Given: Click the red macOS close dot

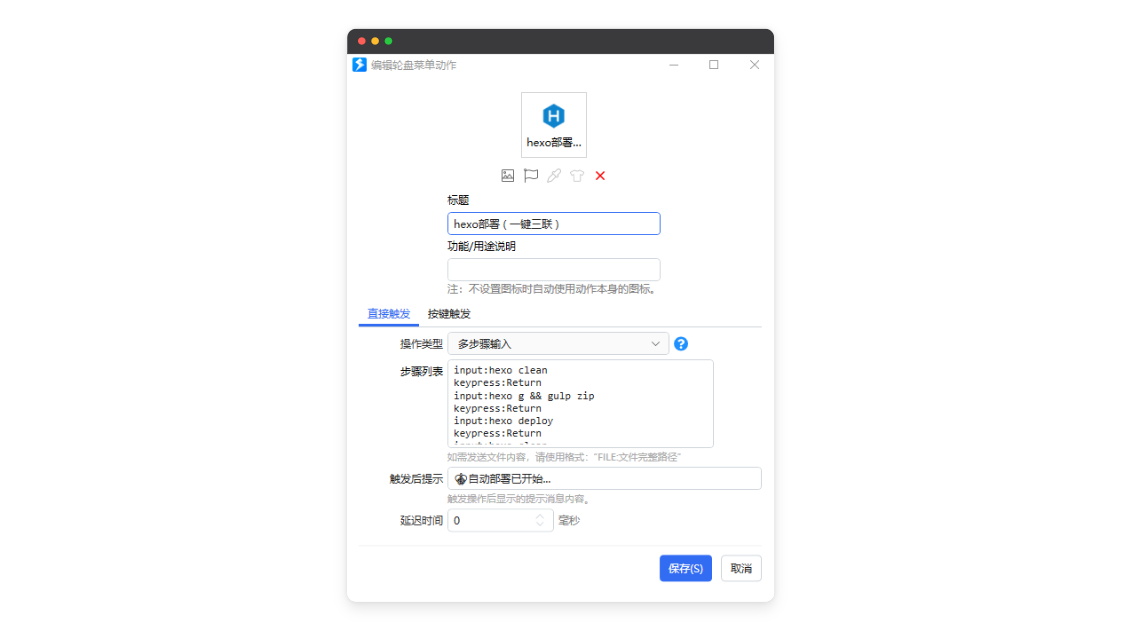Looking at the screenshot, I should point(362,41).
